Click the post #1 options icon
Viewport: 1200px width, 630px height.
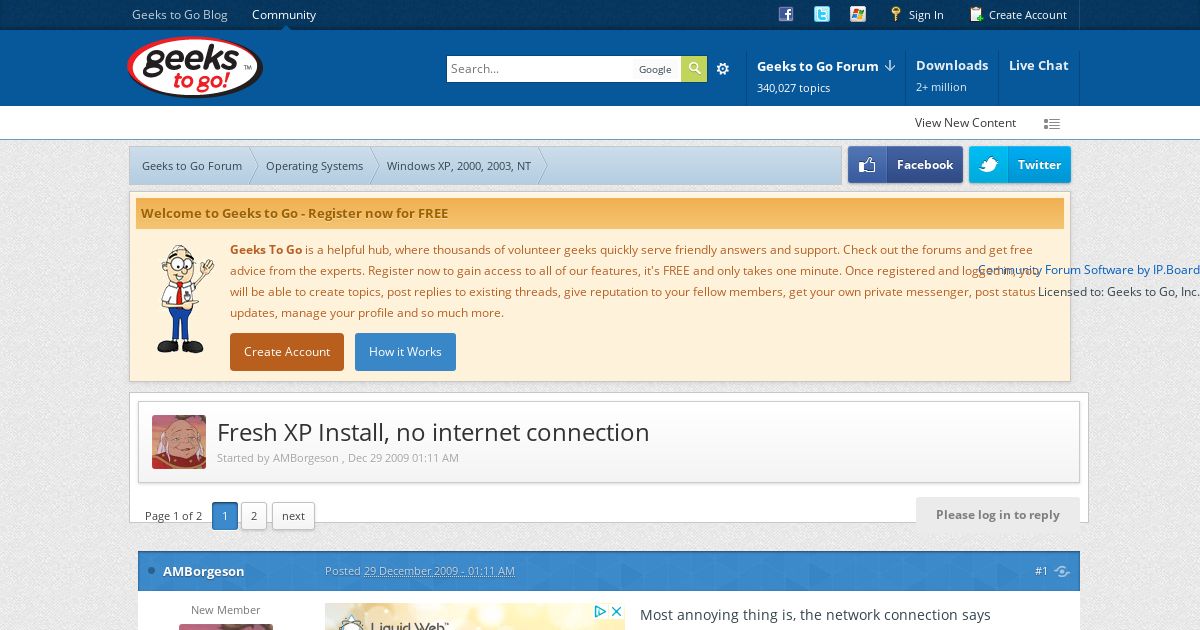1062,572
